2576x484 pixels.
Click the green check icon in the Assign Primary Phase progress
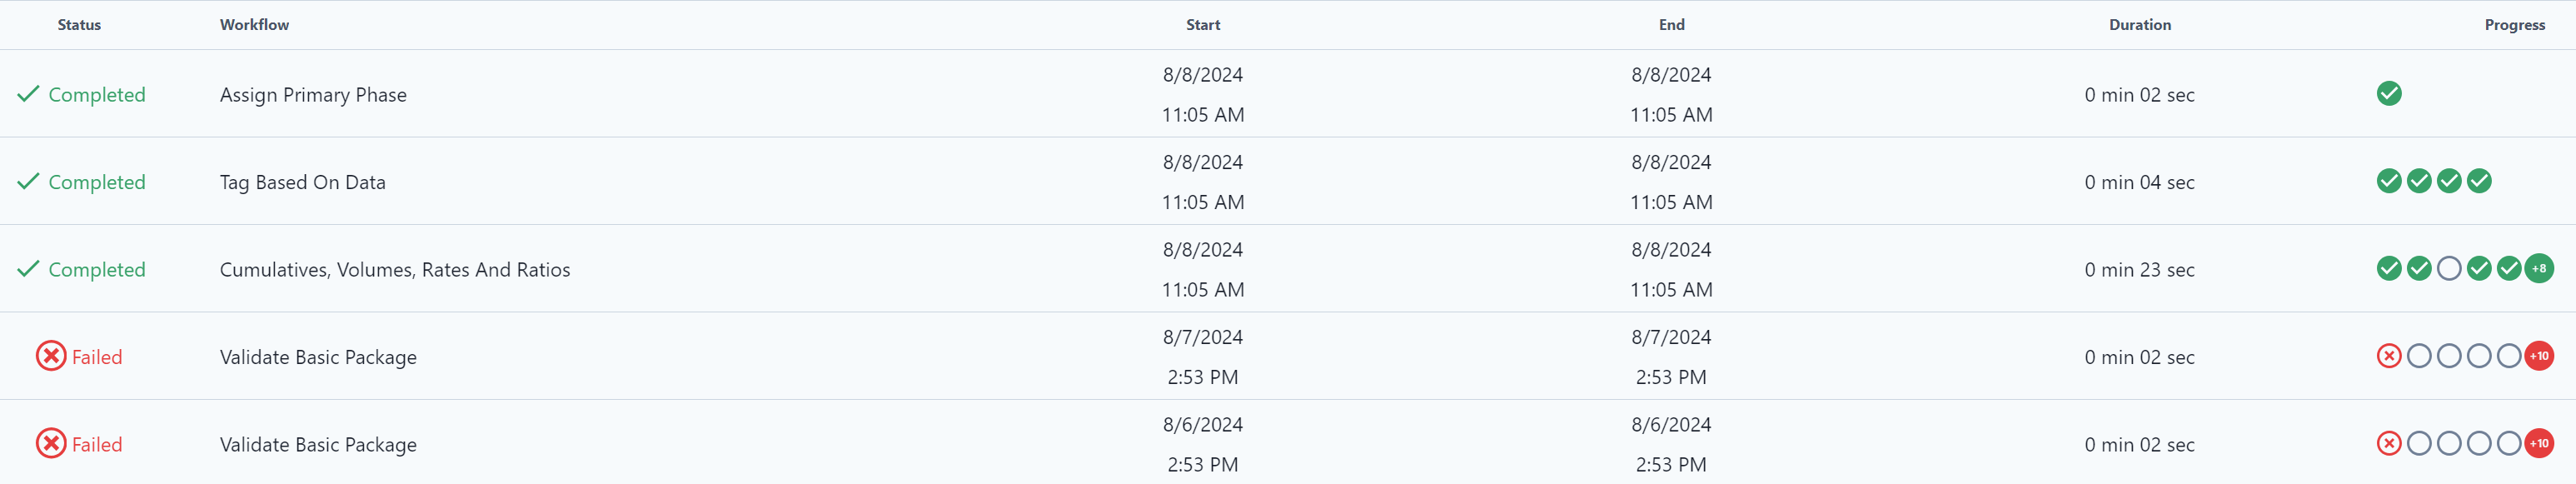pos(2388,93)
